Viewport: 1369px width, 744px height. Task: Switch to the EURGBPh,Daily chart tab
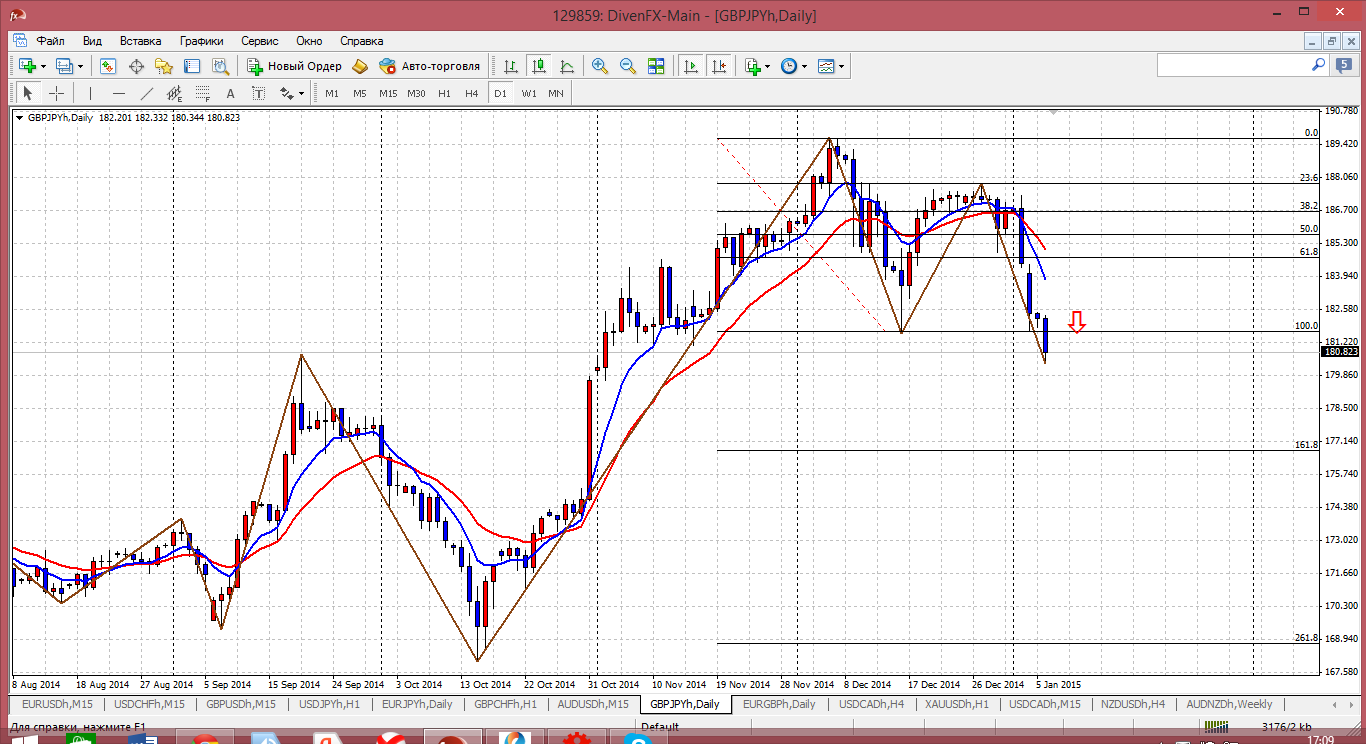click(781, 704)
